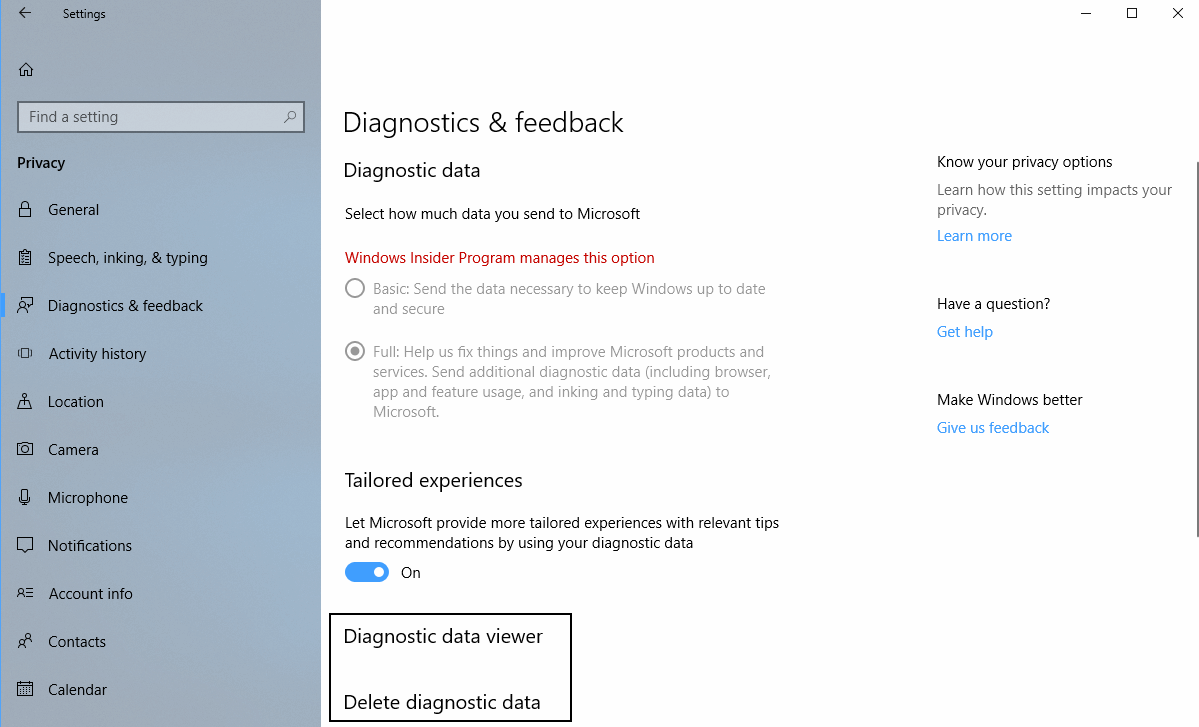Viewport: 1199px width, 727px height.
Task: Click the search magnifier icon
Action: click(290, 117)
